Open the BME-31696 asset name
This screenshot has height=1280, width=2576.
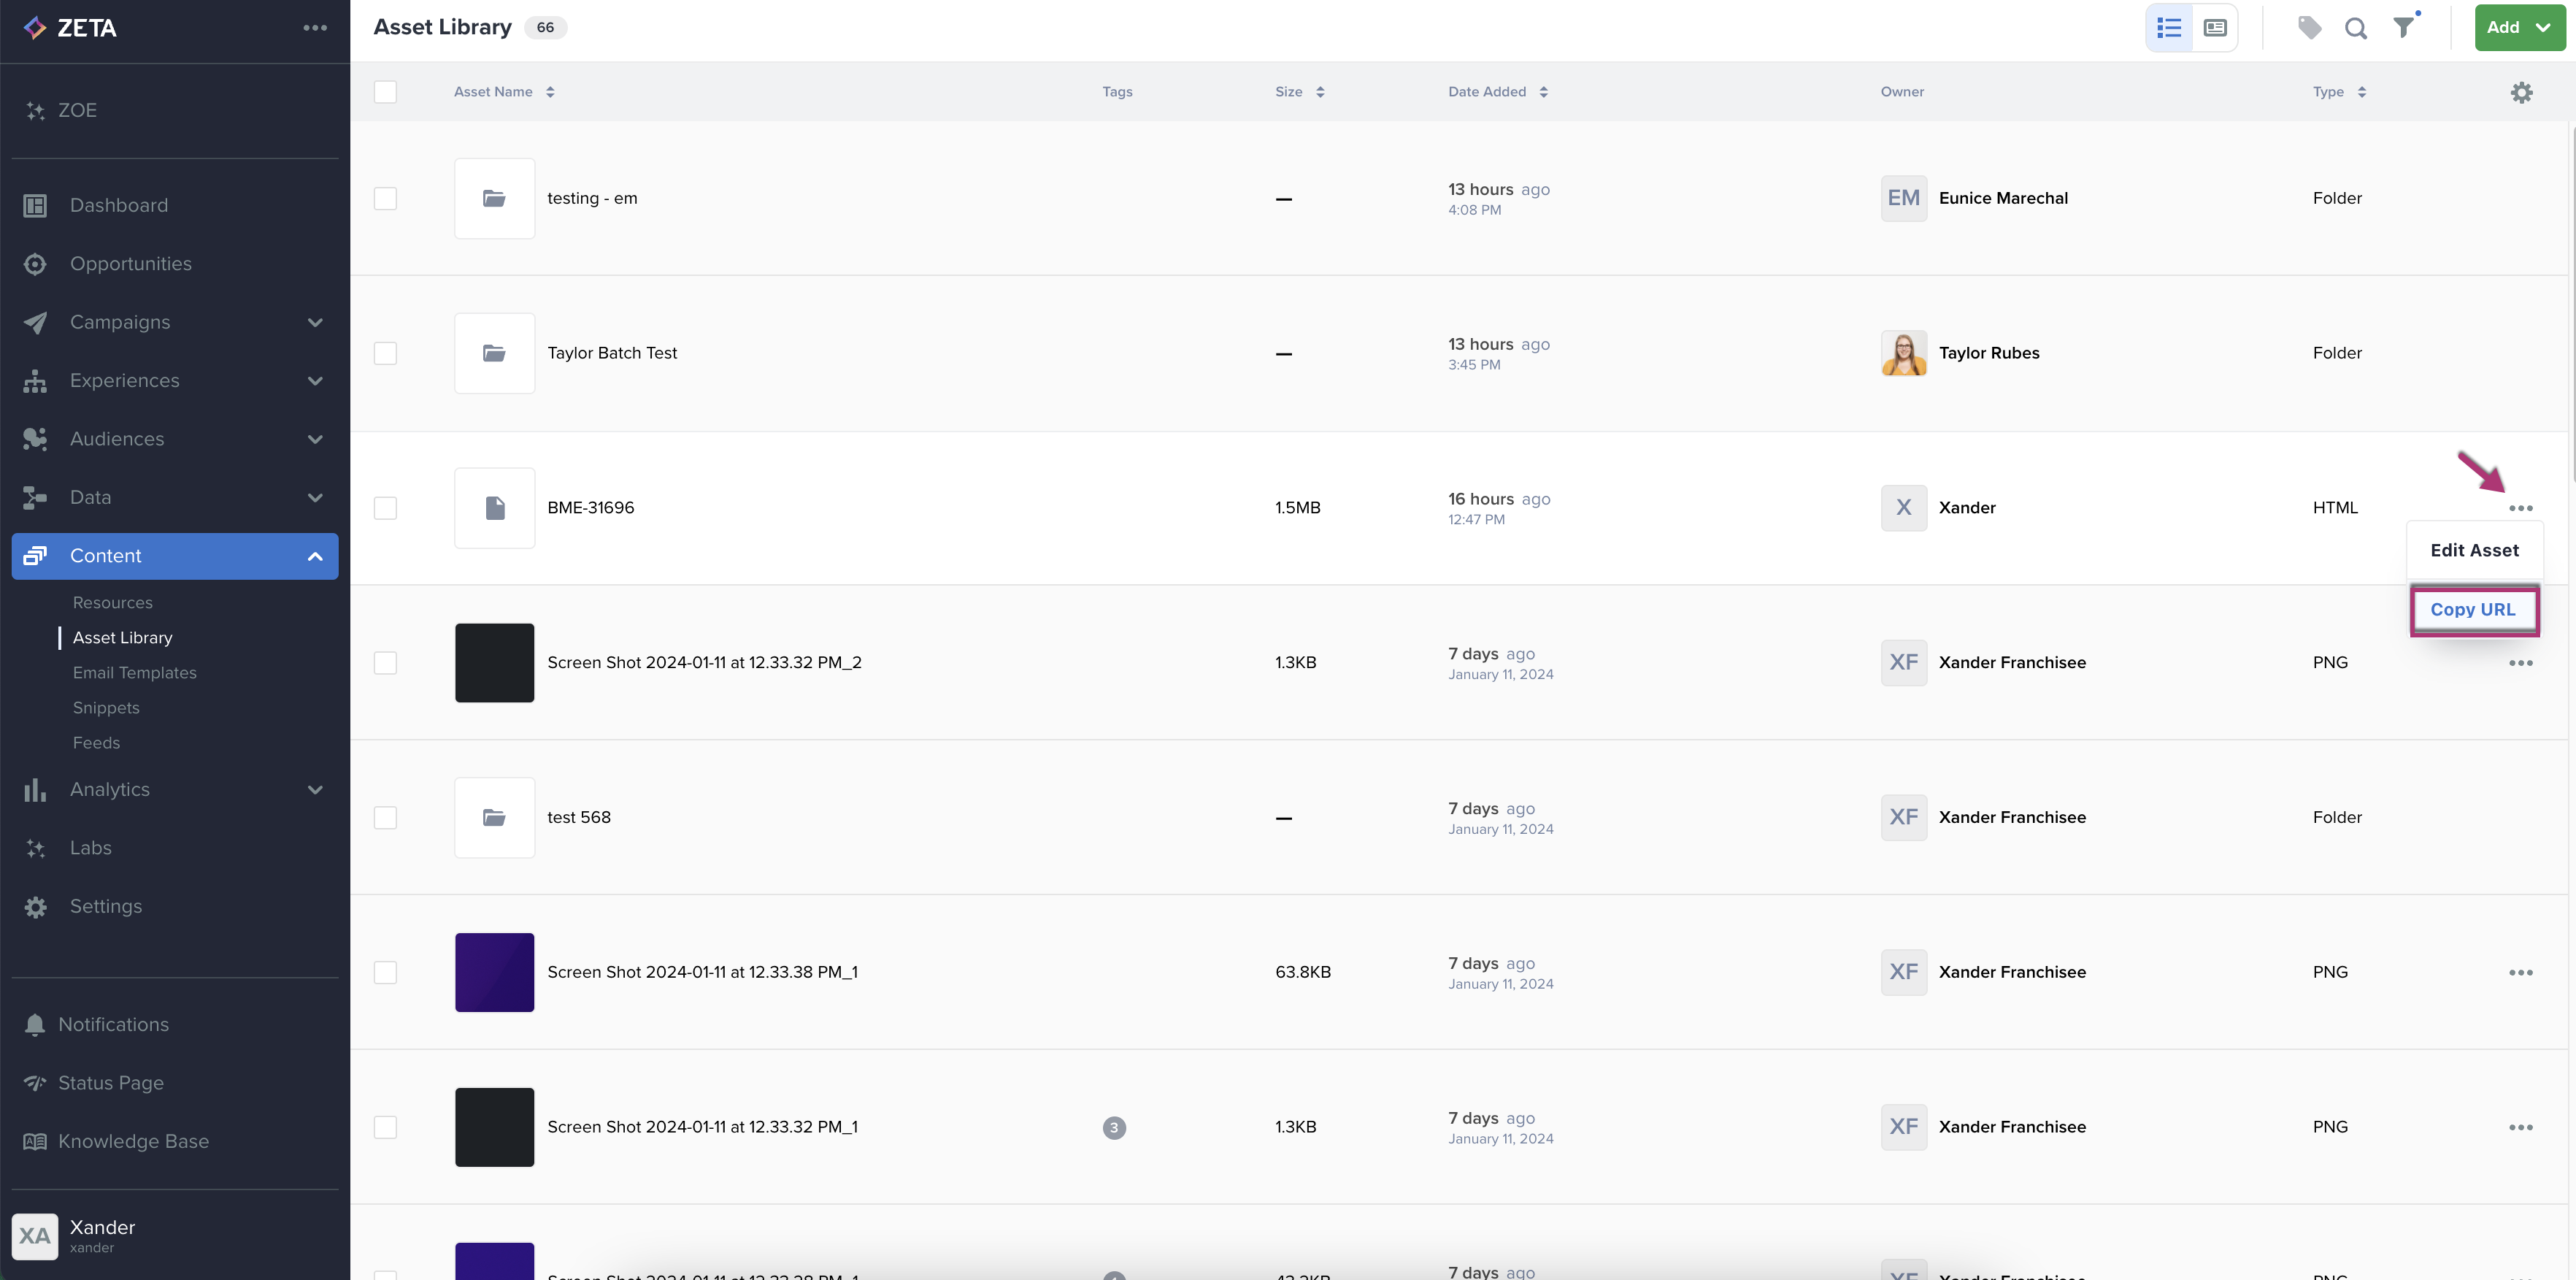coord(591,508)
